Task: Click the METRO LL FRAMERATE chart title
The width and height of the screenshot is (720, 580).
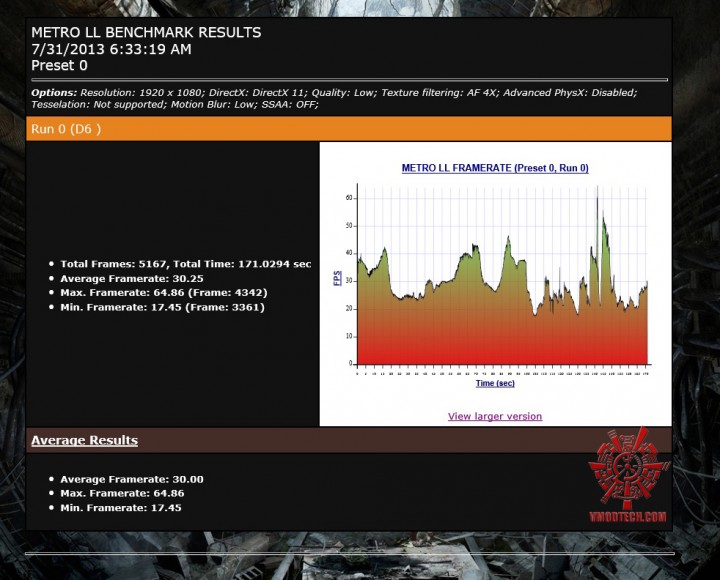Action: pyautogui.click(x=495, y=168)
